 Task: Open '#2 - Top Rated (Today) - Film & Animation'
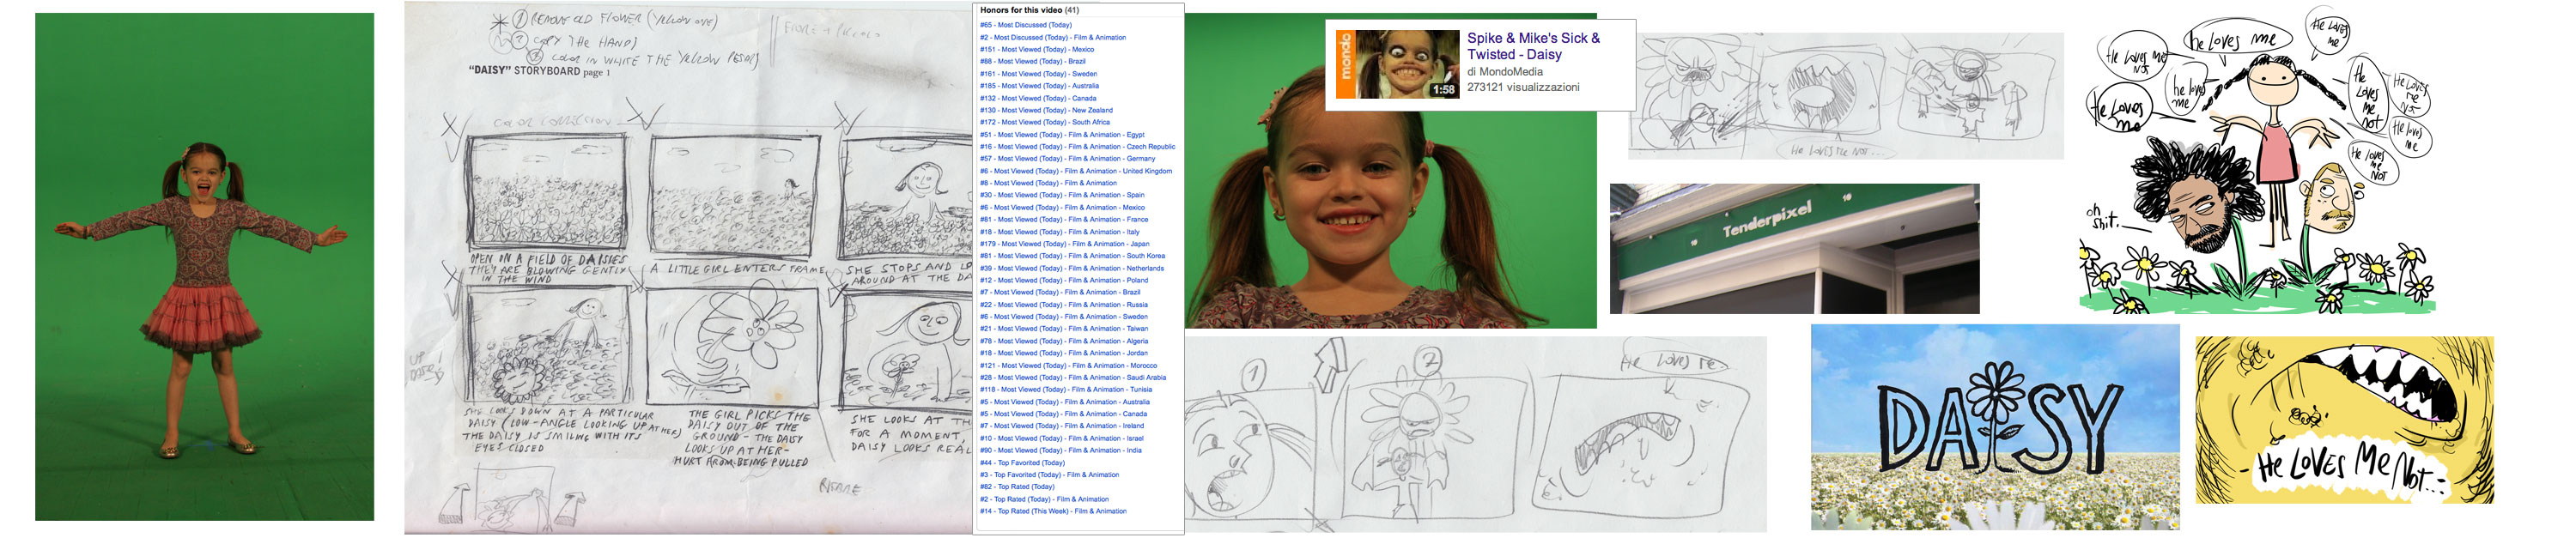point(1044,499)
